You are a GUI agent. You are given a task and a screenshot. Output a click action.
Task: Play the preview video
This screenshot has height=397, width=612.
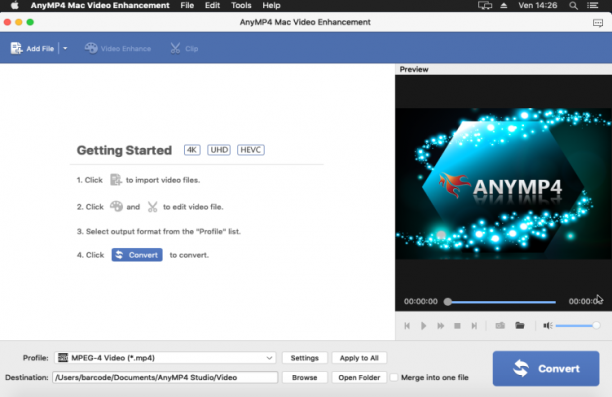[x=423, y=326]
